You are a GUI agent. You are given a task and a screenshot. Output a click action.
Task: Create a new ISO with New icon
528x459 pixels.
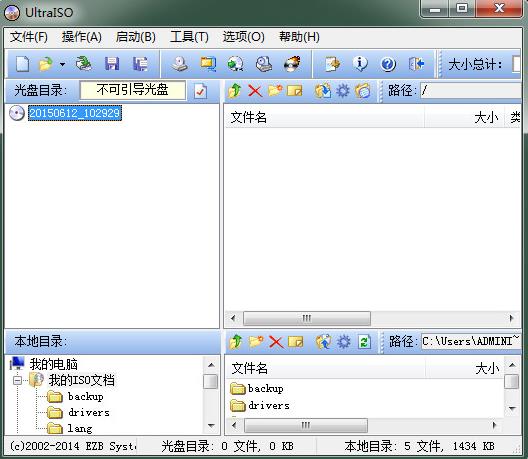pos(23,64)
